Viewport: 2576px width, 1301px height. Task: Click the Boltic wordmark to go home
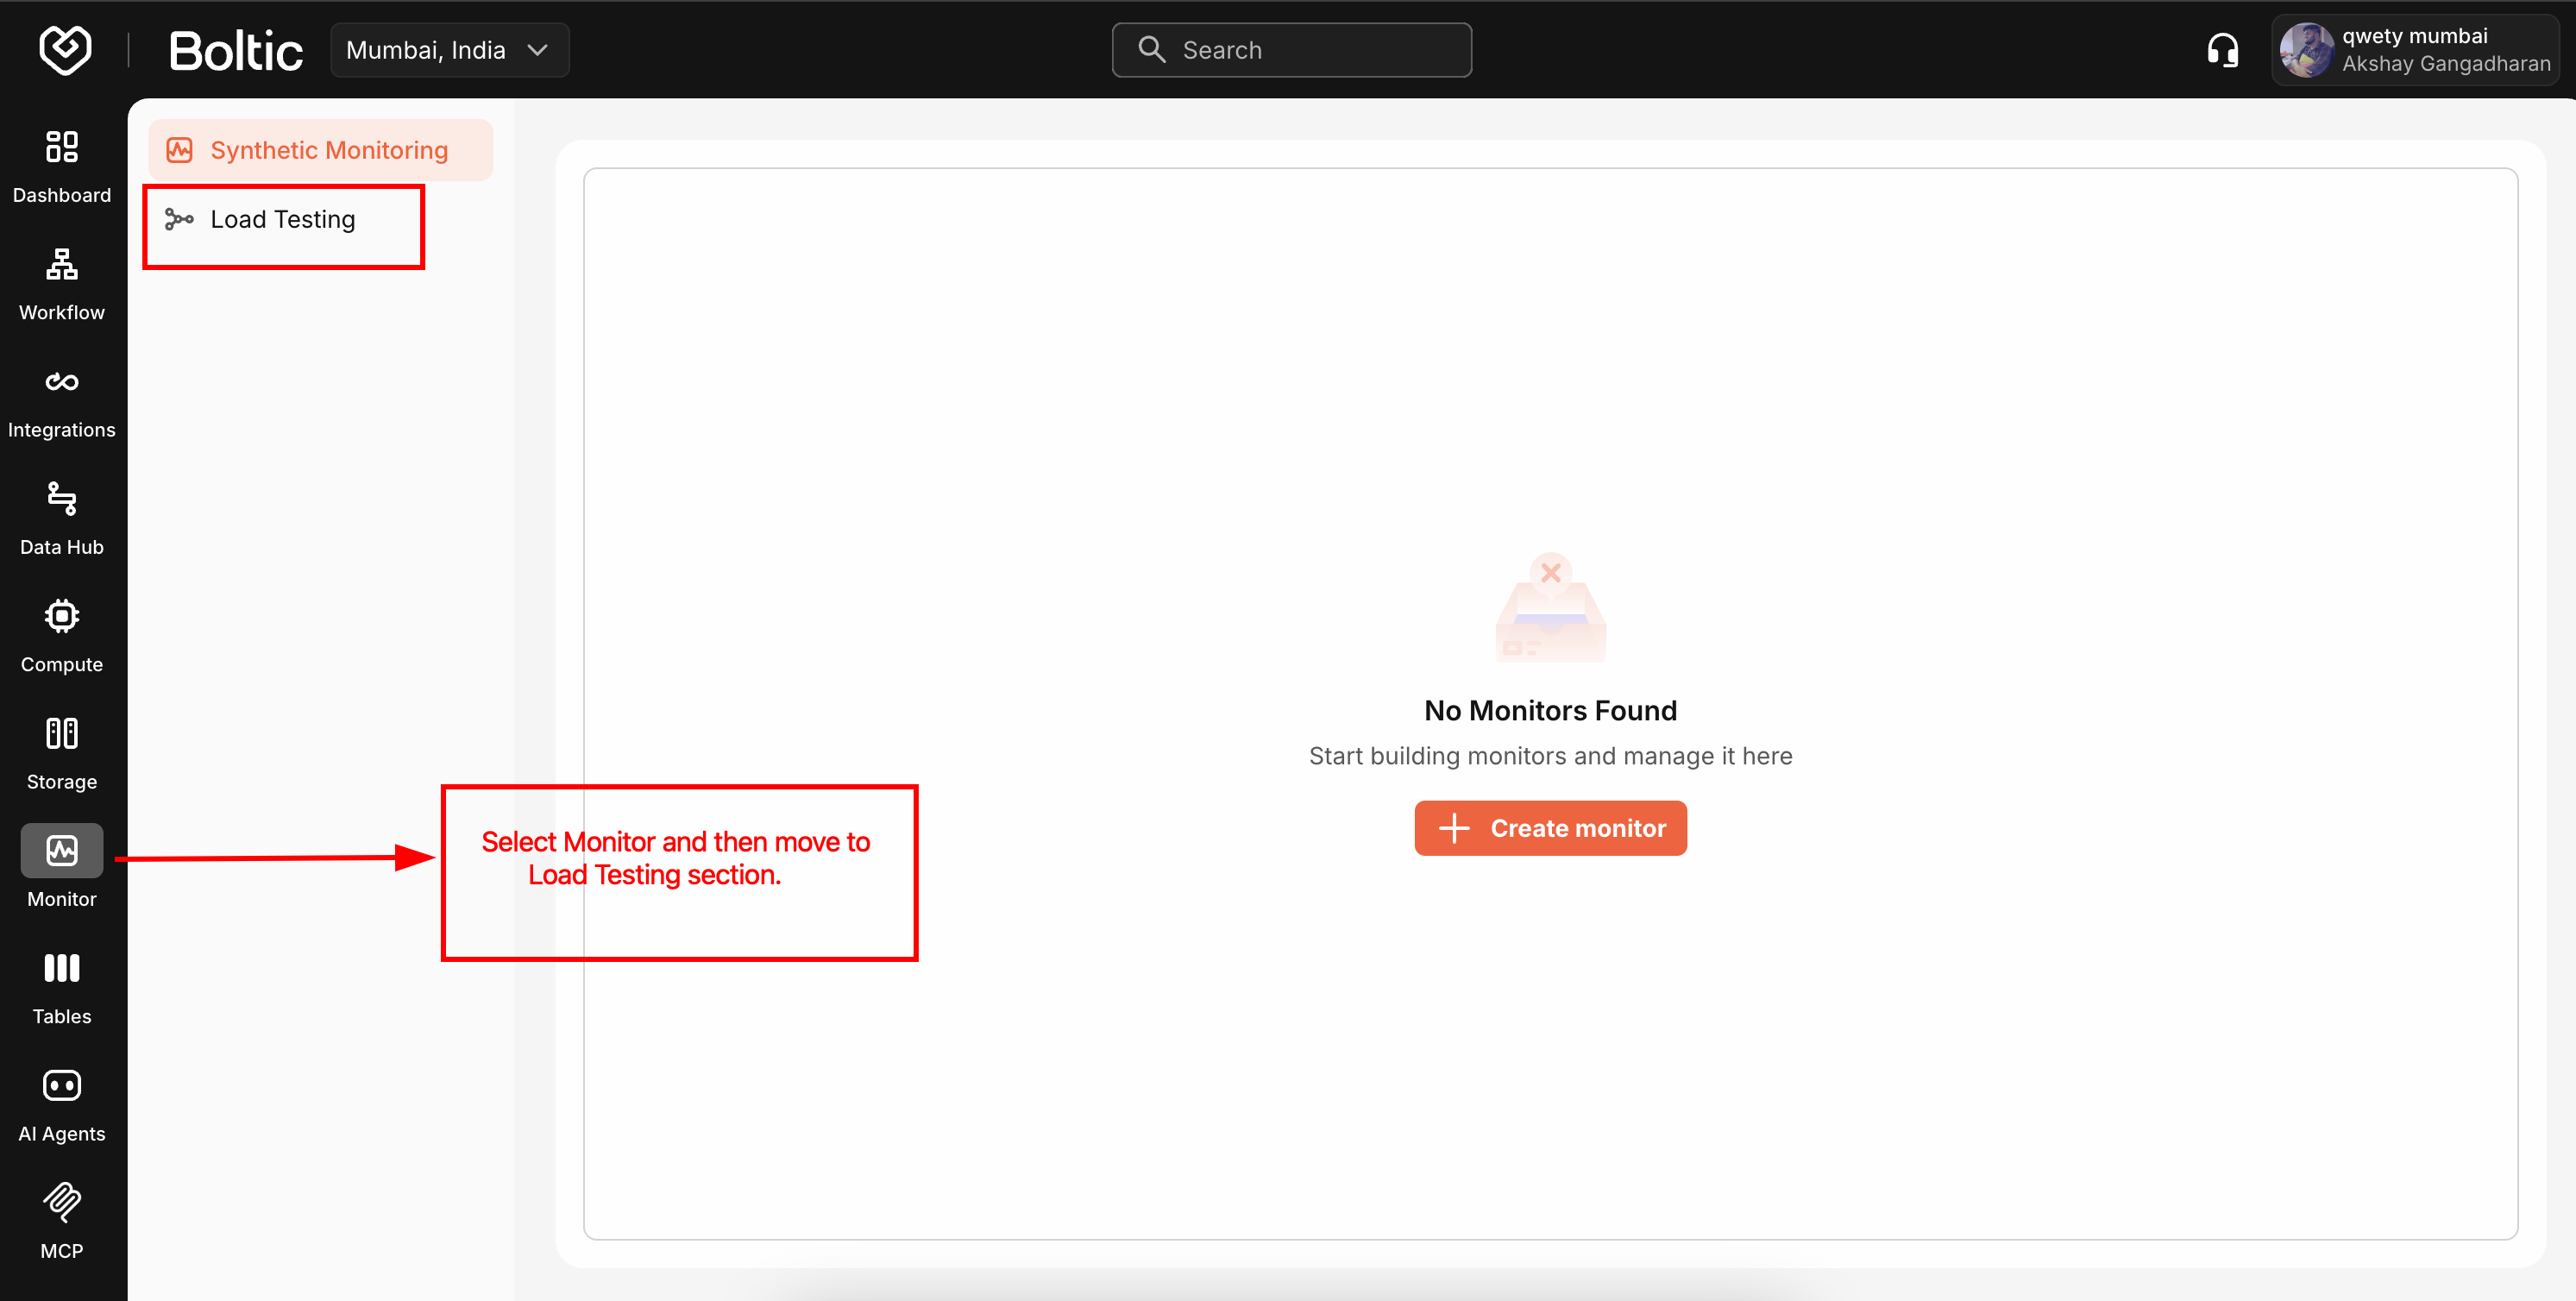(236, 49)
